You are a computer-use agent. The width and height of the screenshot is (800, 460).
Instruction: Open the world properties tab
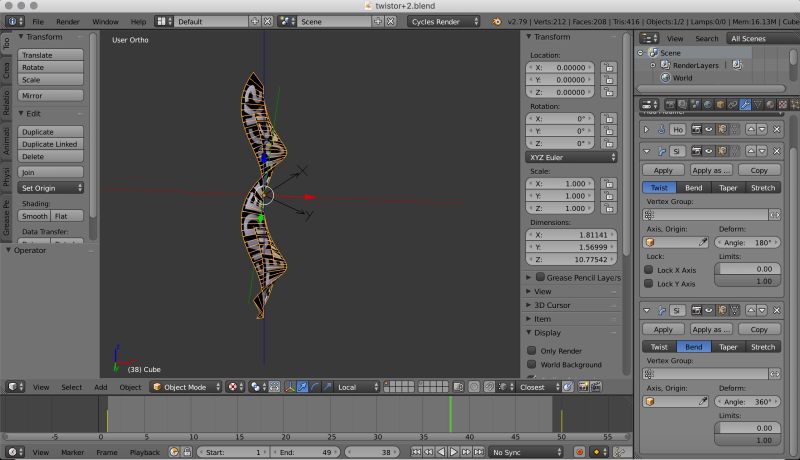coord(708,105)
